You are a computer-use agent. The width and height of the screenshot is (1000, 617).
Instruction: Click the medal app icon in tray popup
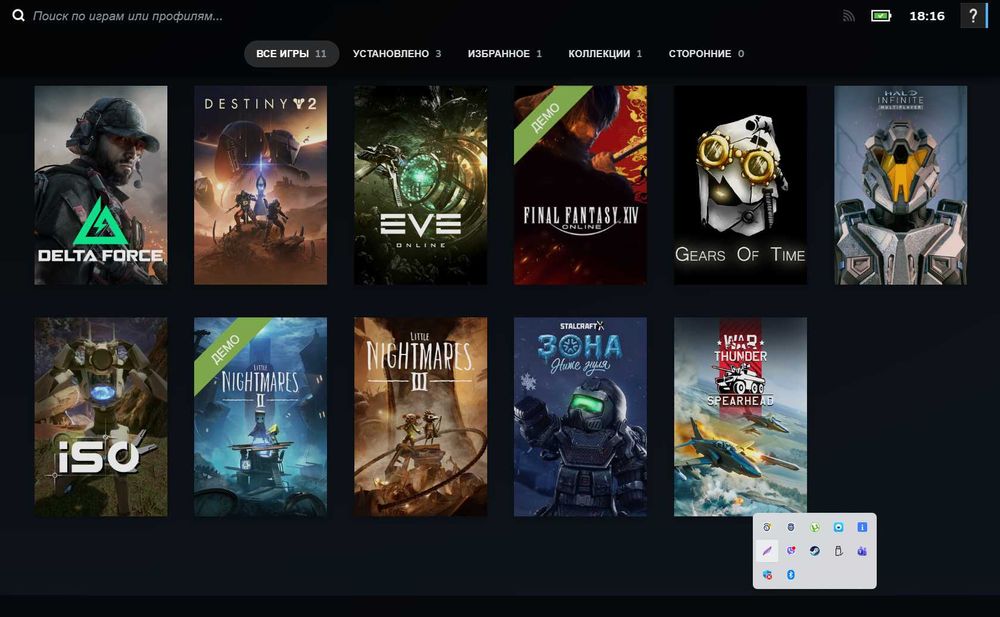tap(767, 527)
